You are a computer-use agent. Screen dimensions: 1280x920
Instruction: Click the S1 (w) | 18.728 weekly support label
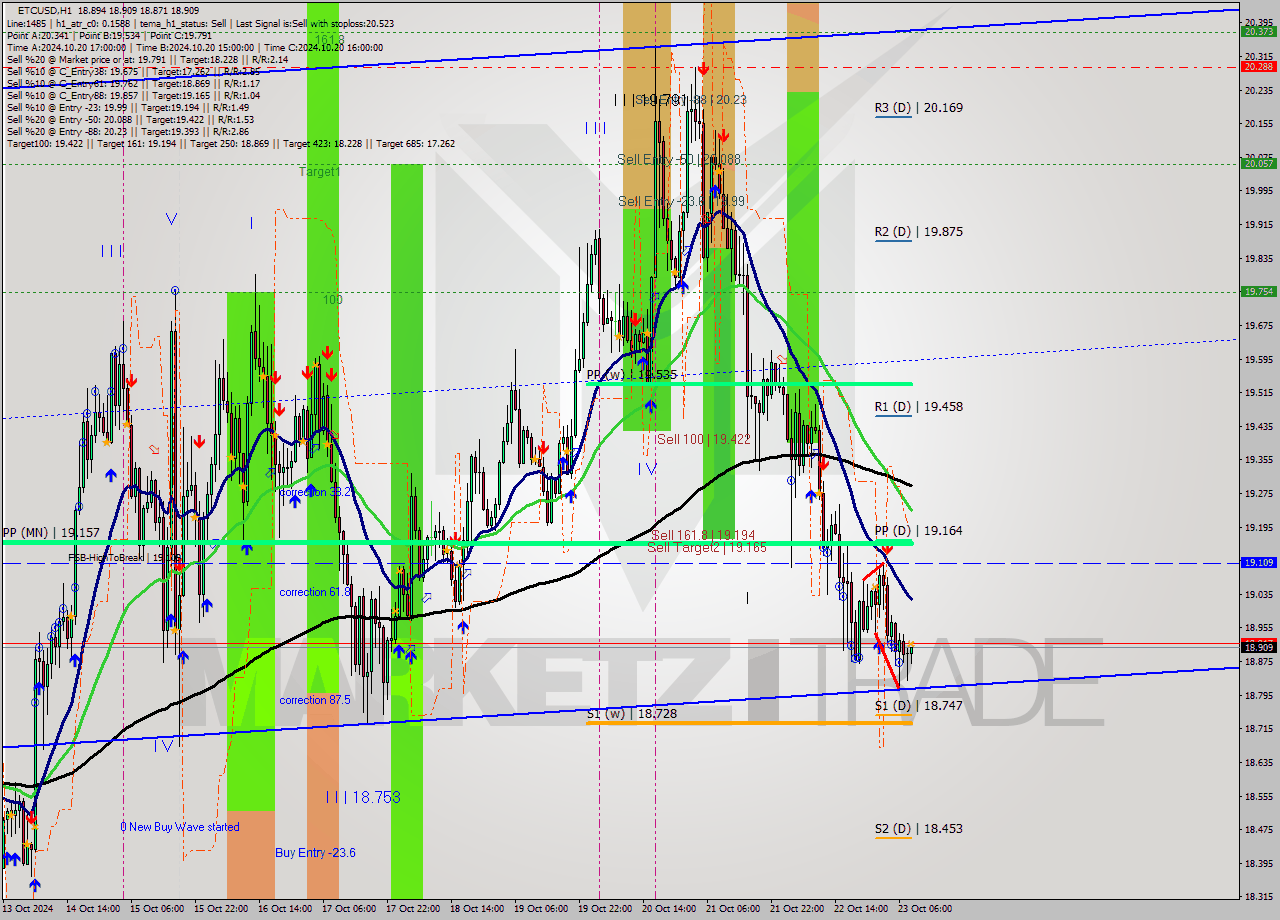coord(632,713)
